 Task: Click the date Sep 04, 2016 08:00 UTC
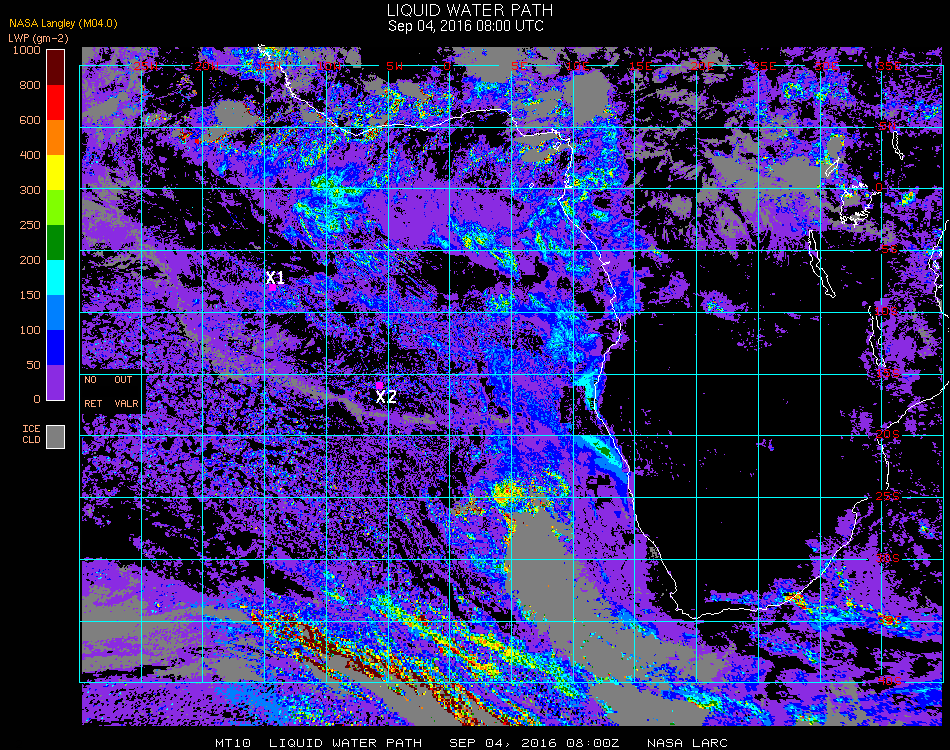[466, 26]
